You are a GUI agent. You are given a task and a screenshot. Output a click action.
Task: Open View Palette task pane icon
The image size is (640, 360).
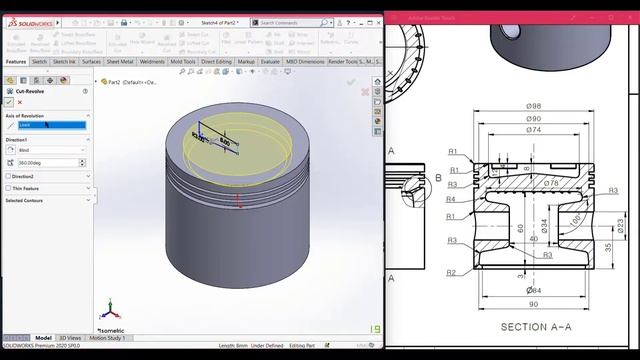(x=378, y=111)
